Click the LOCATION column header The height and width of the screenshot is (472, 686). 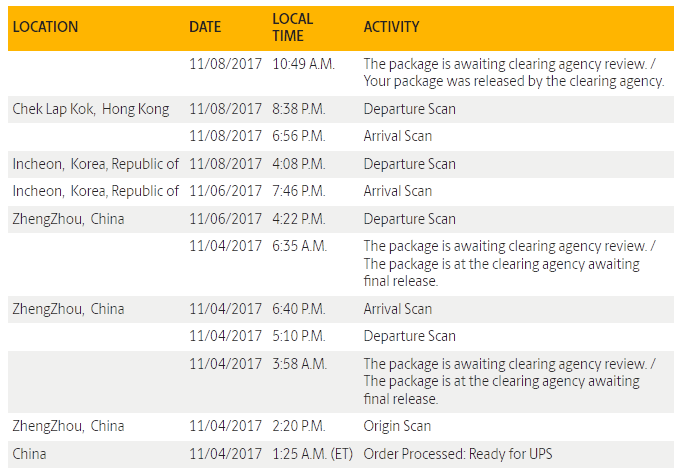coord(45,27)
